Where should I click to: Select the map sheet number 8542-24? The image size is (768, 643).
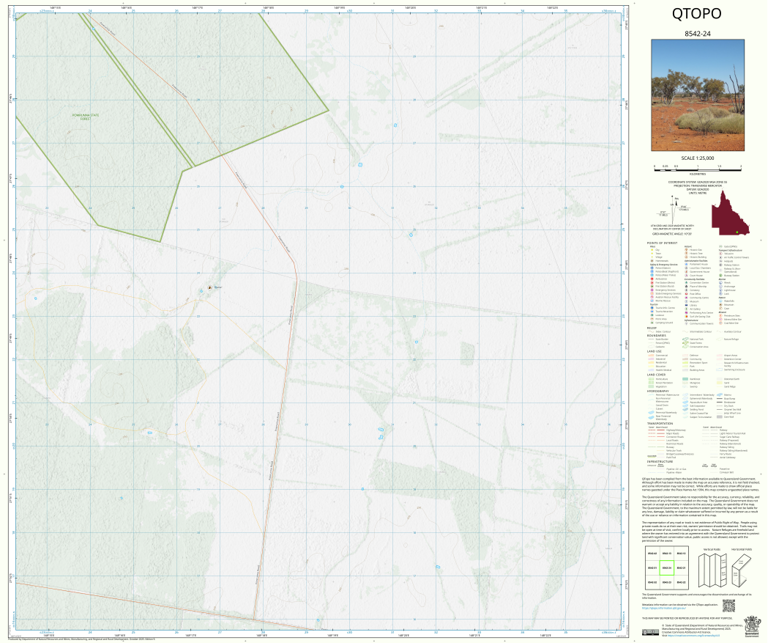tap(697, 34)
